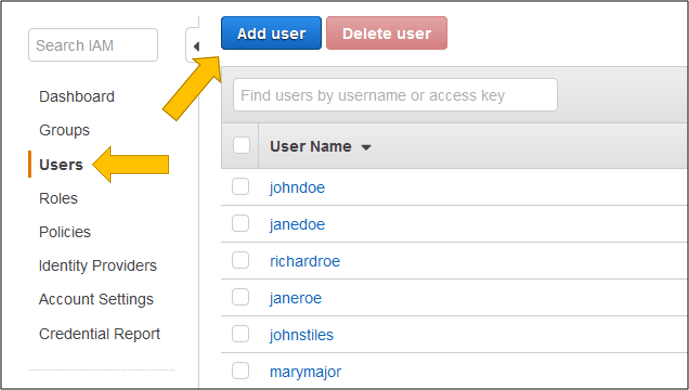Focus the Search IAM field

click(93, 45)
